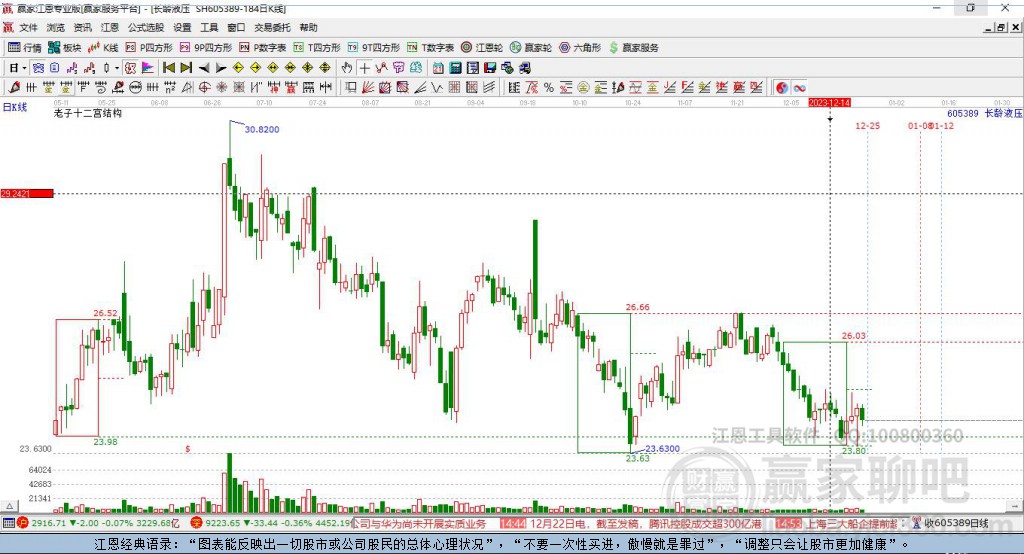Launch the 赢家轮 wheel tool
This screenshot has height=554, width=1024.
(x=531, y=48)
